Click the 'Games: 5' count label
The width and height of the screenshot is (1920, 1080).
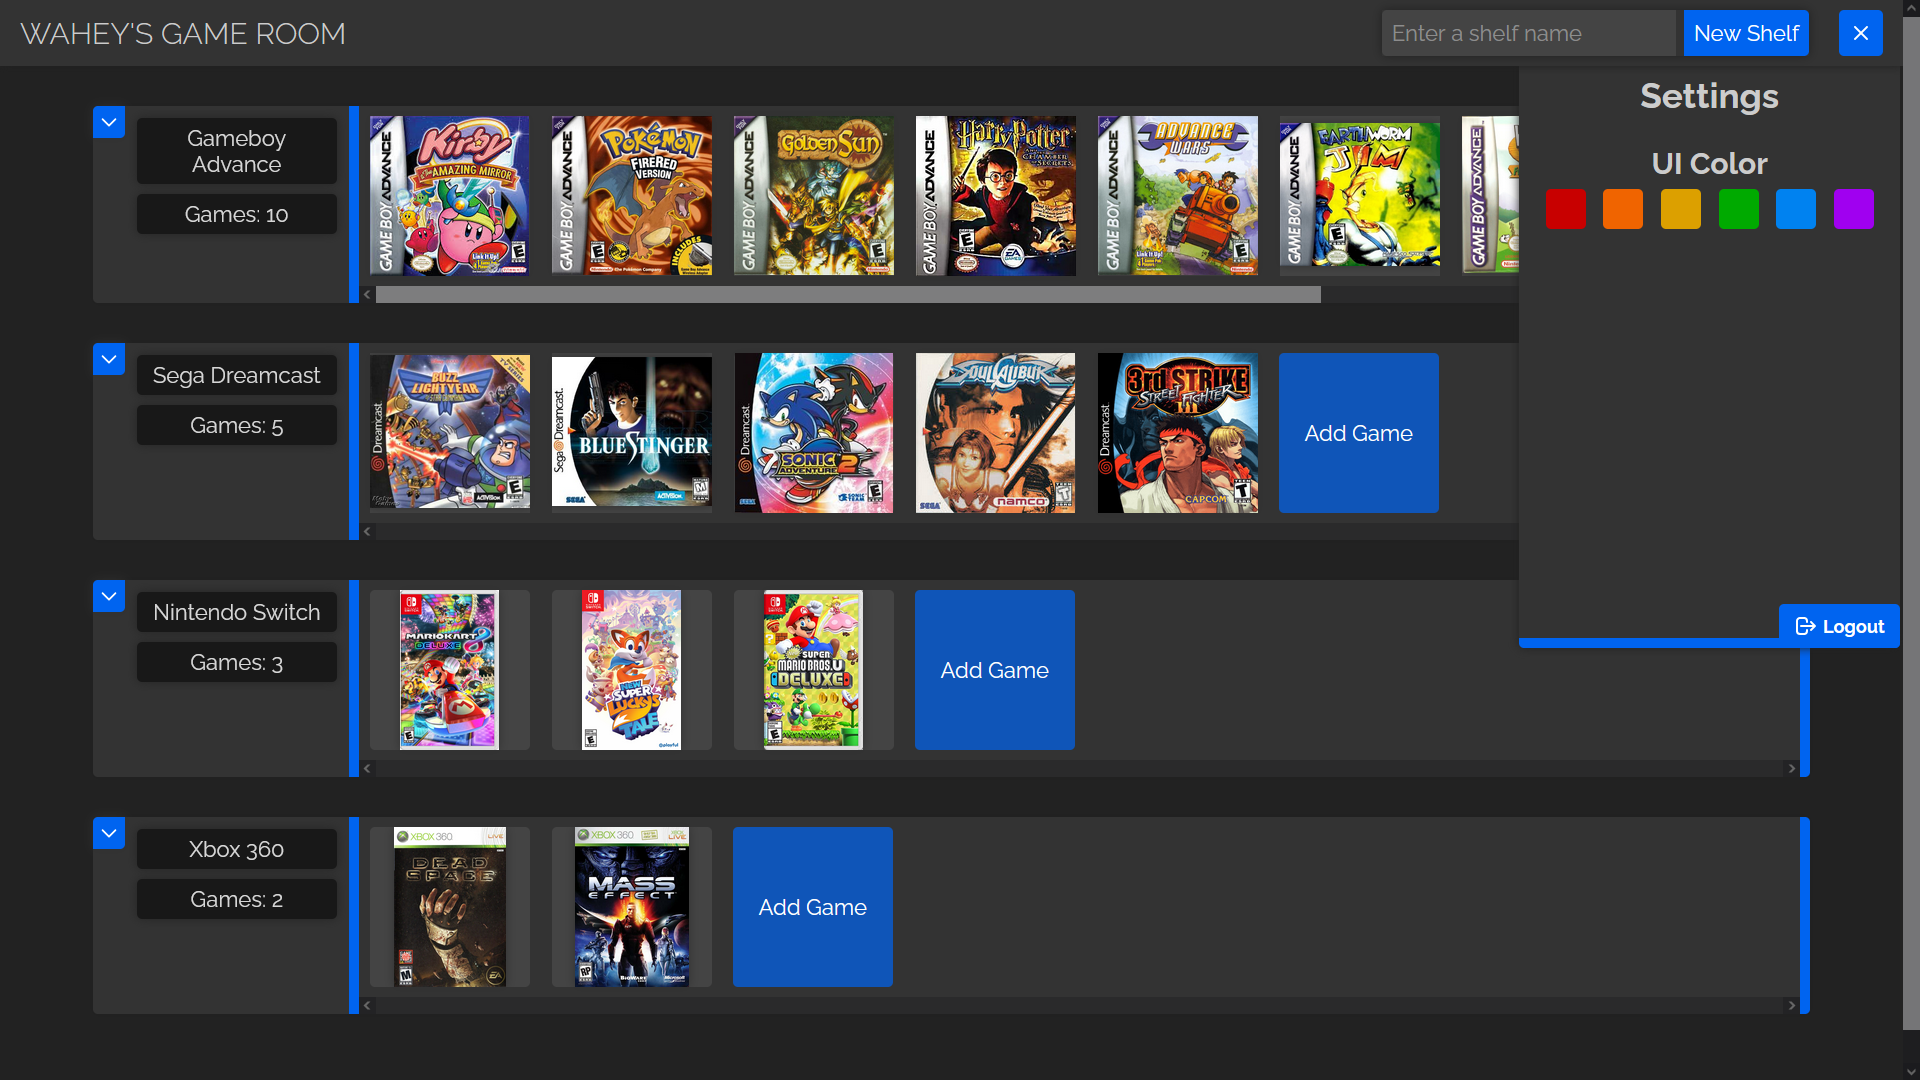[x=237, y=425]
